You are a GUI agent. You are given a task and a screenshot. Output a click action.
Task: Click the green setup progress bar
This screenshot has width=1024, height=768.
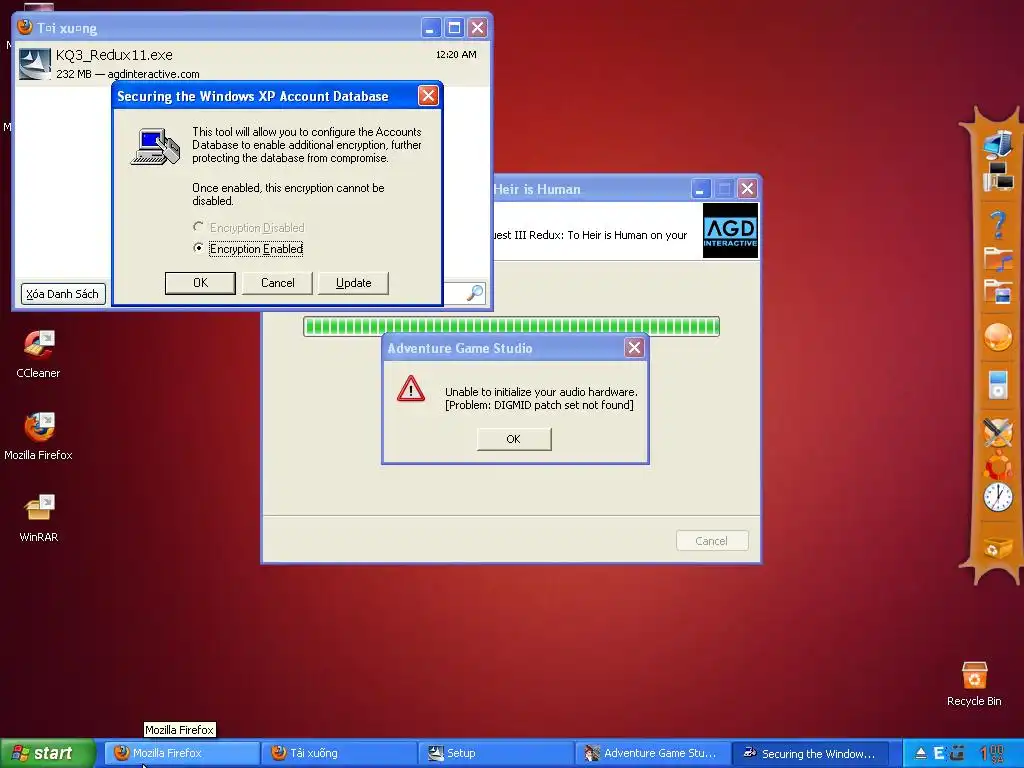[511, 326]
